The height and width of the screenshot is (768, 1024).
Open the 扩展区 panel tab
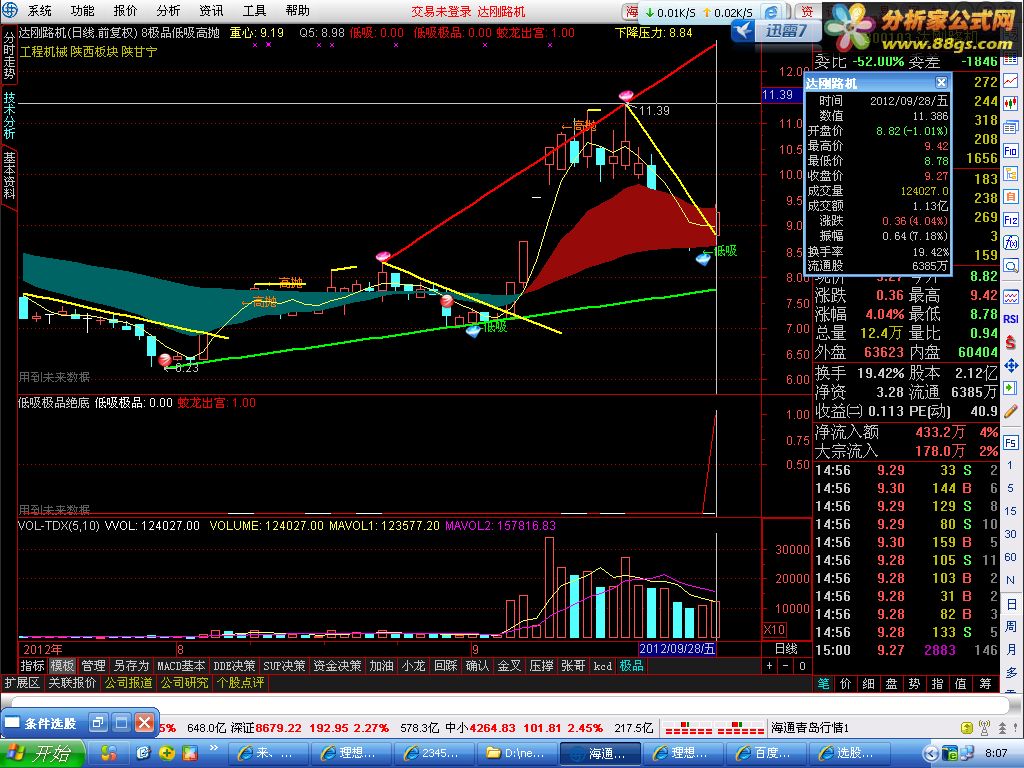tap(22, 682)
